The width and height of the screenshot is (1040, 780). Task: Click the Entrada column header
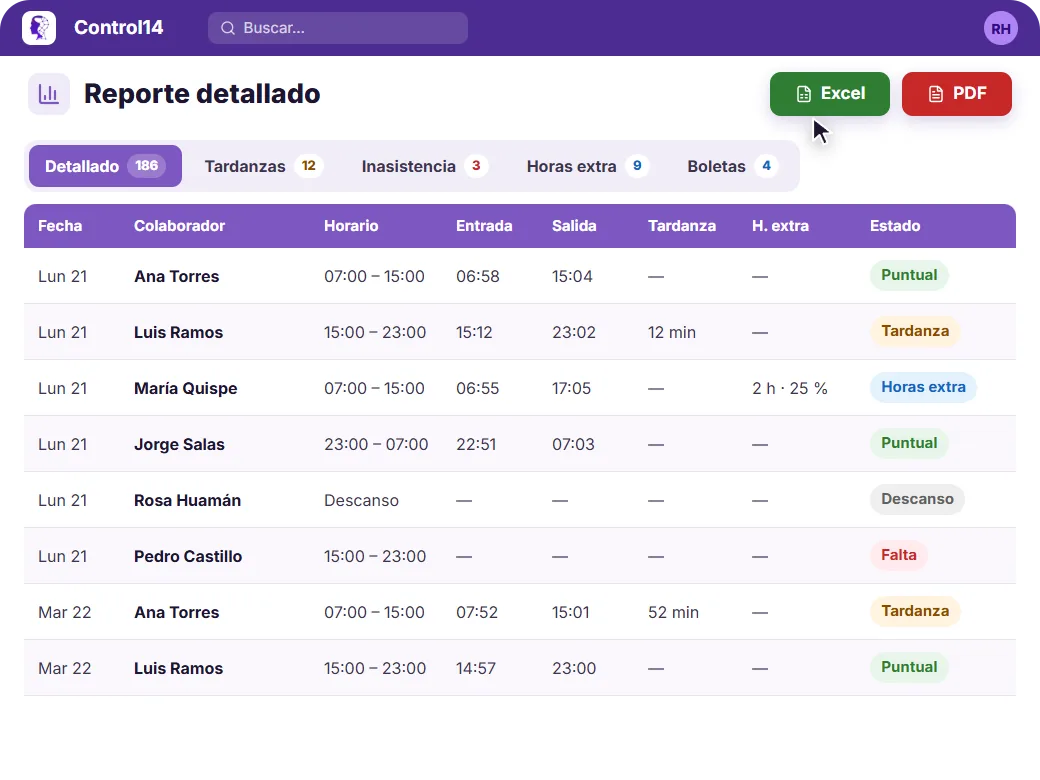point(484,226)
